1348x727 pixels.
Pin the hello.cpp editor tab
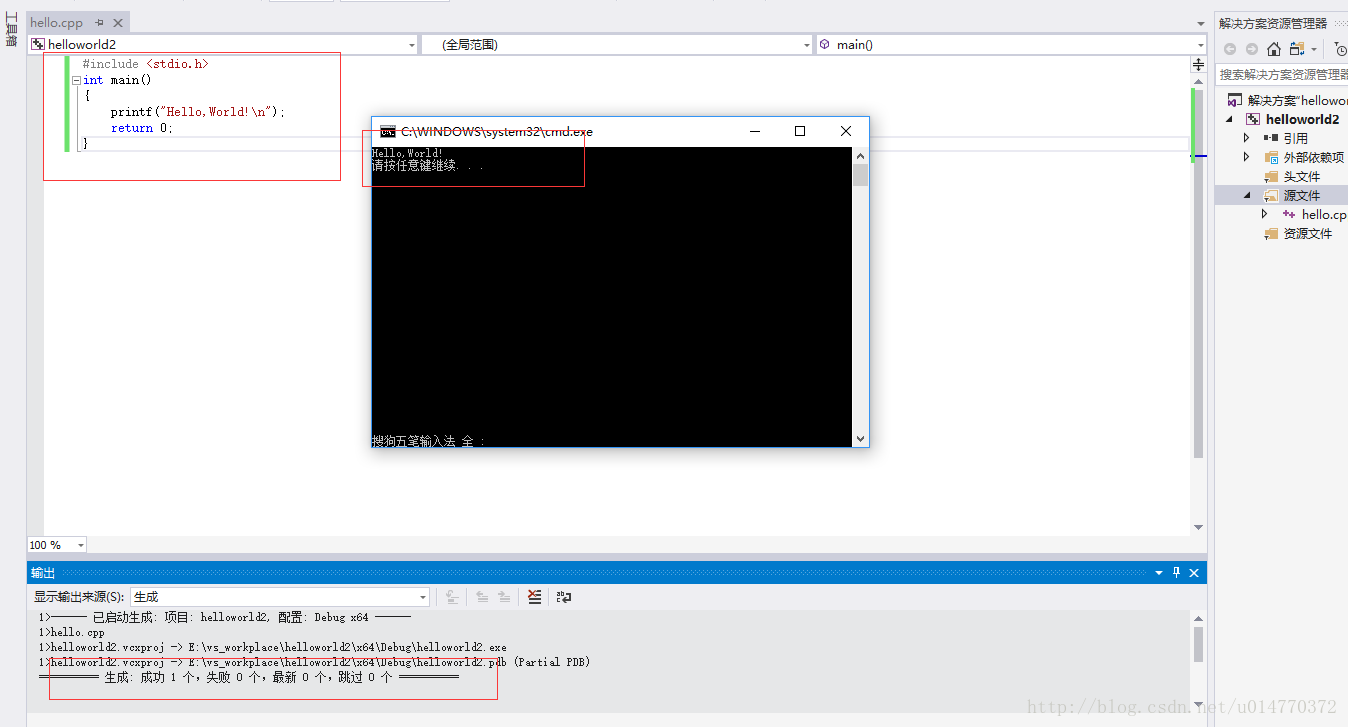tap(100, 23)
